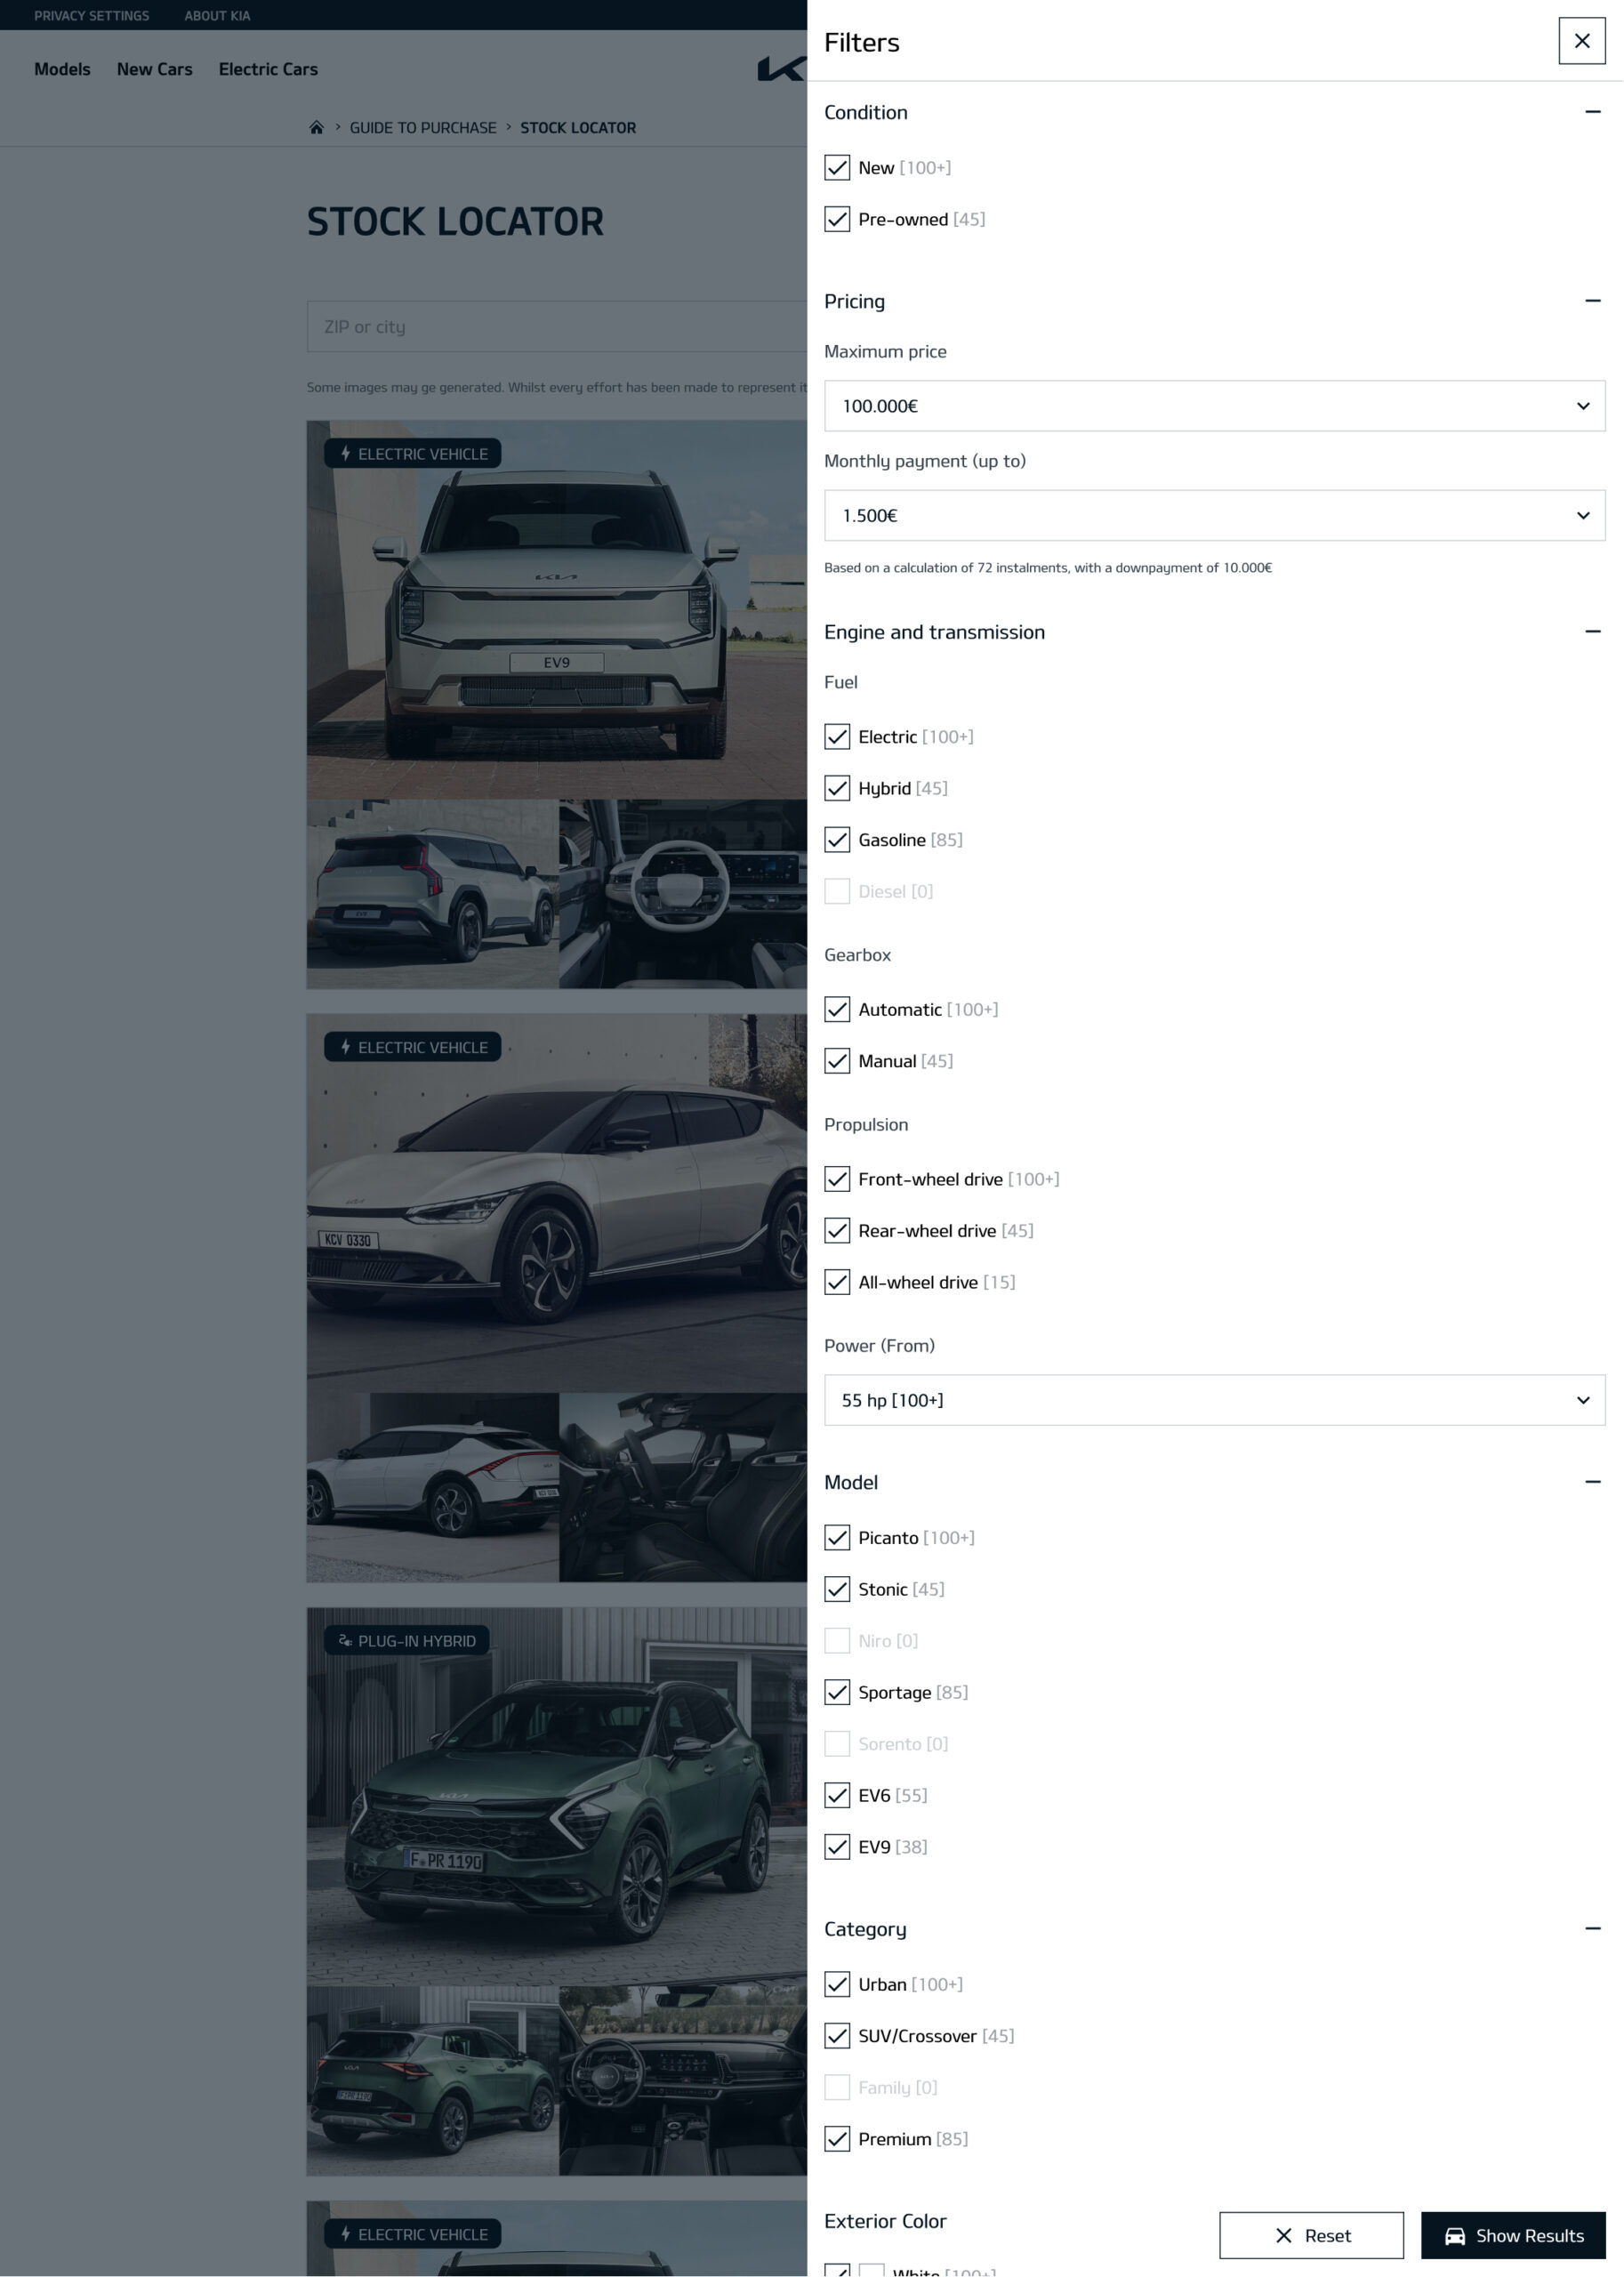Click the home breadcrumb icon
The height and width of the screenshot is (2277, 1624).
(x=316, y=127)
